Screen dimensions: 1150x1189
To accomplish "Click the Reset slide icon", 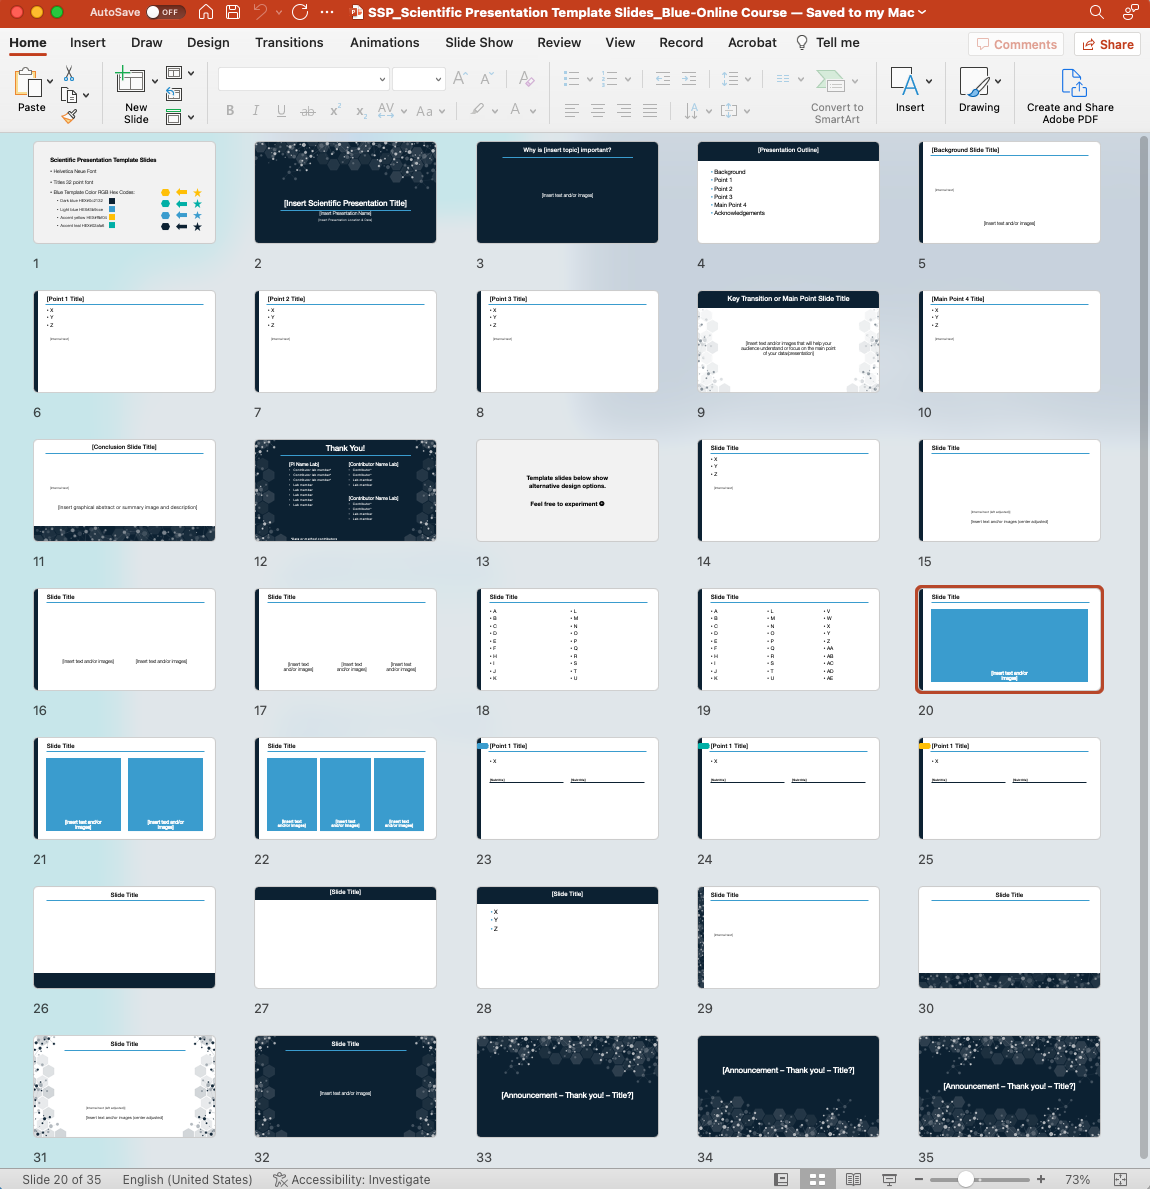I will click(174, 94).
